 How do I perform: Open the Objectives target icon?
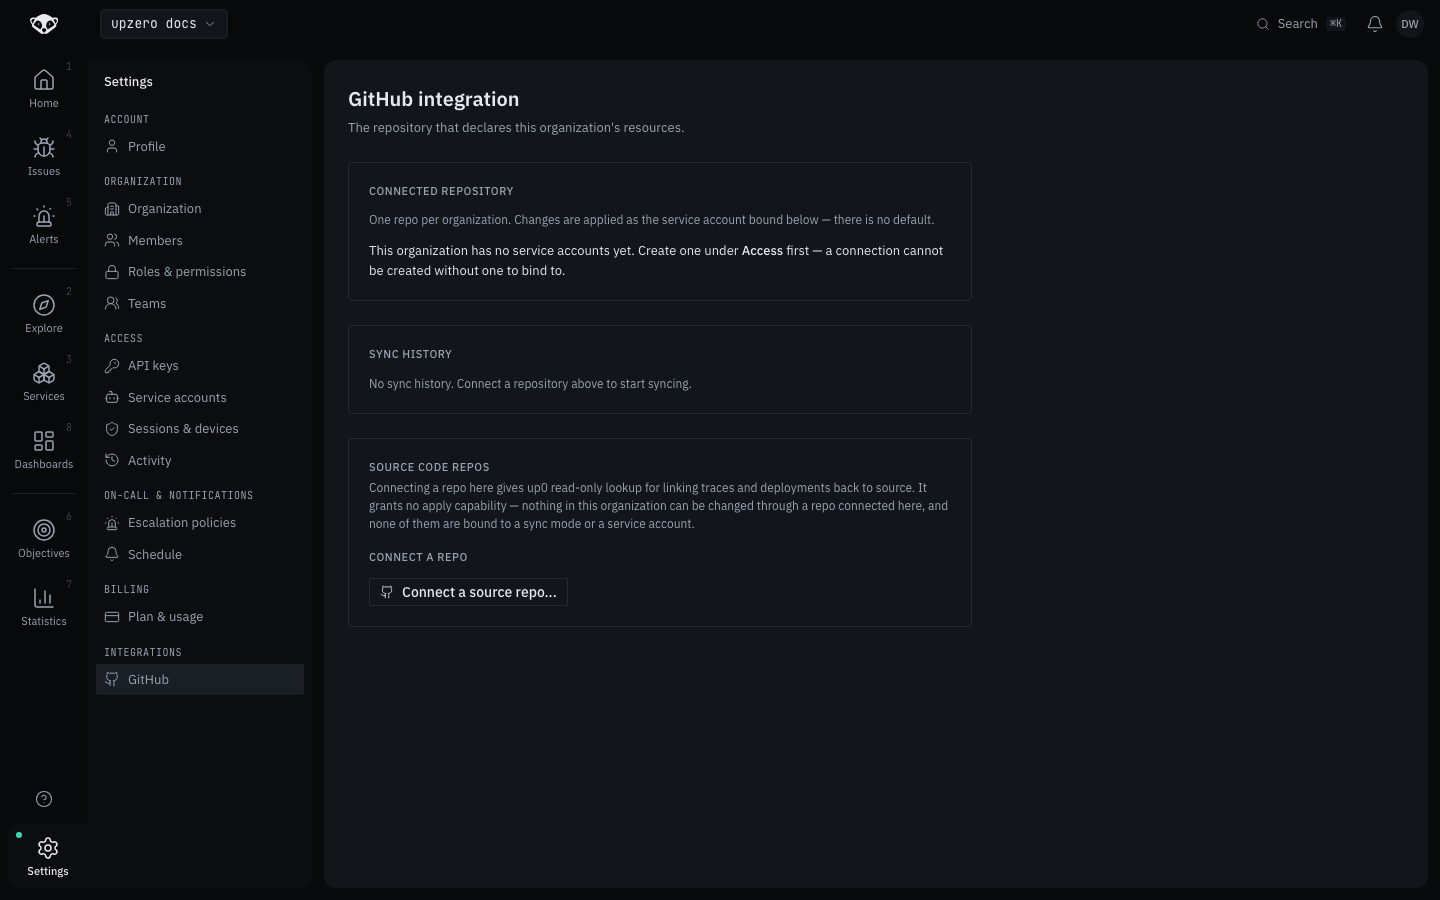click(44, 530)
